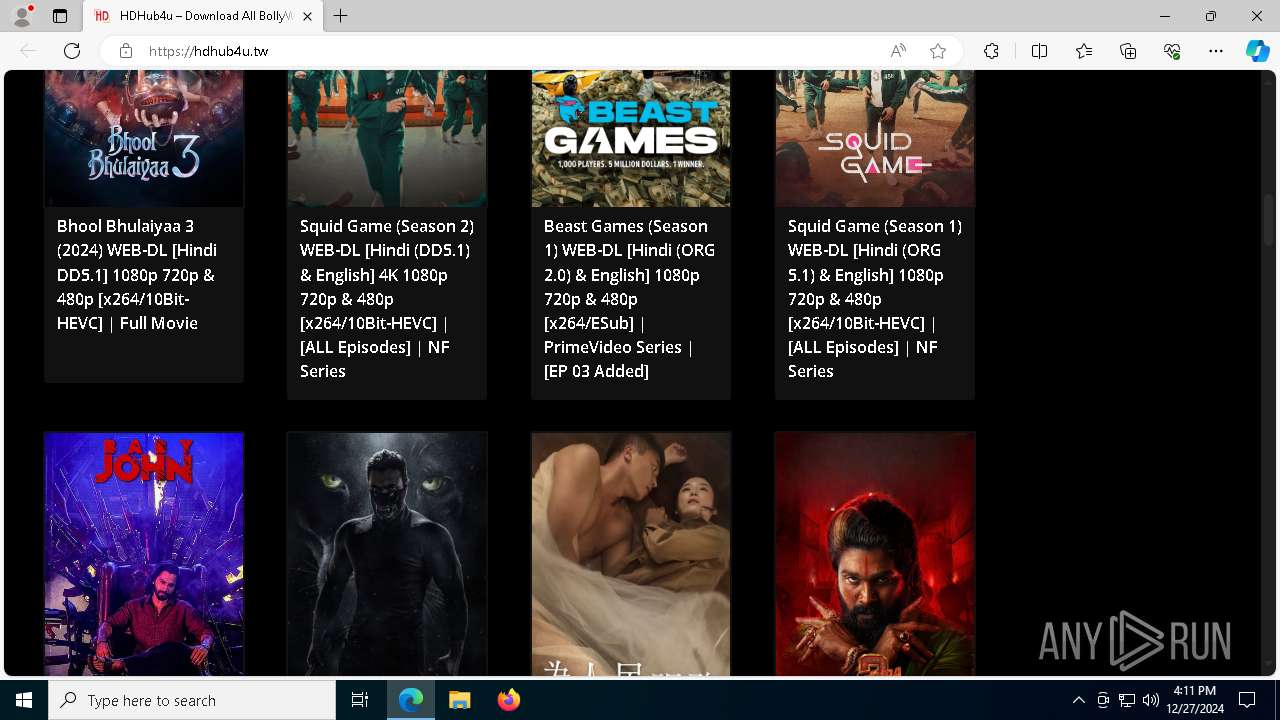Open File Explorer from taskbar

tap(459, 700)
